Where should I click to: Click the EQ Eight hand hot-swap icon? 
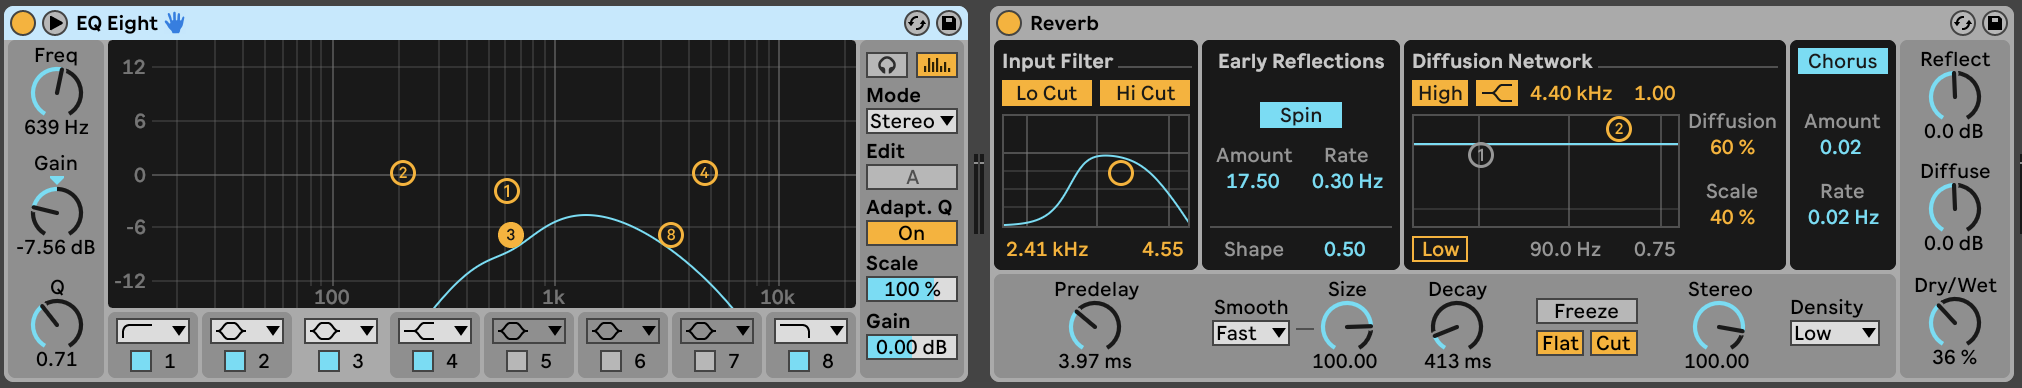(x=175, y=22)
